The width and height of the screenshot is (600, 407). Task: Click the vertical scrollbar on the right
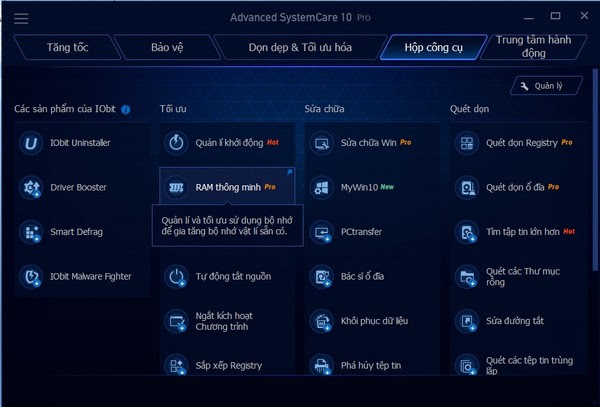(595, 169)
